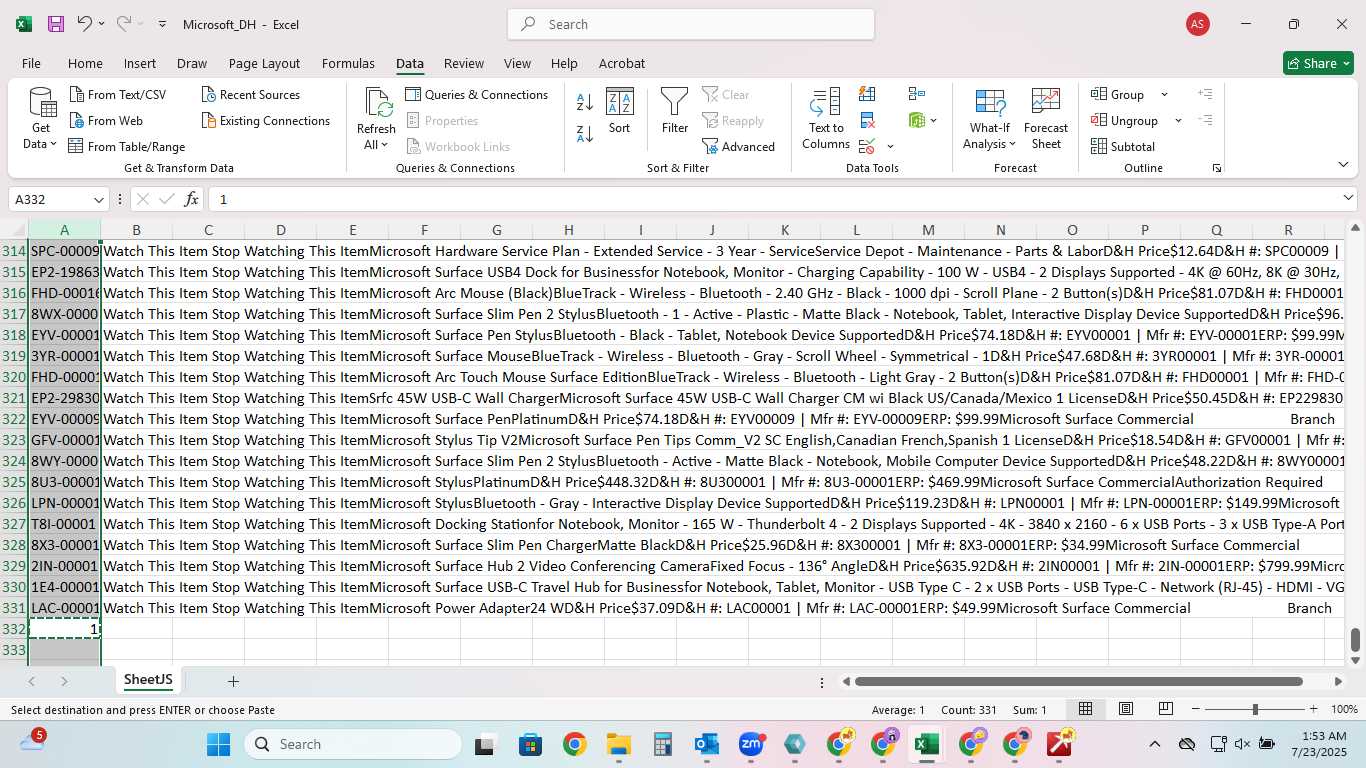This screenshot has height=768, width=1366.
Task: Expand the Refresh All dropdown arrow
Action: [385, 145]
